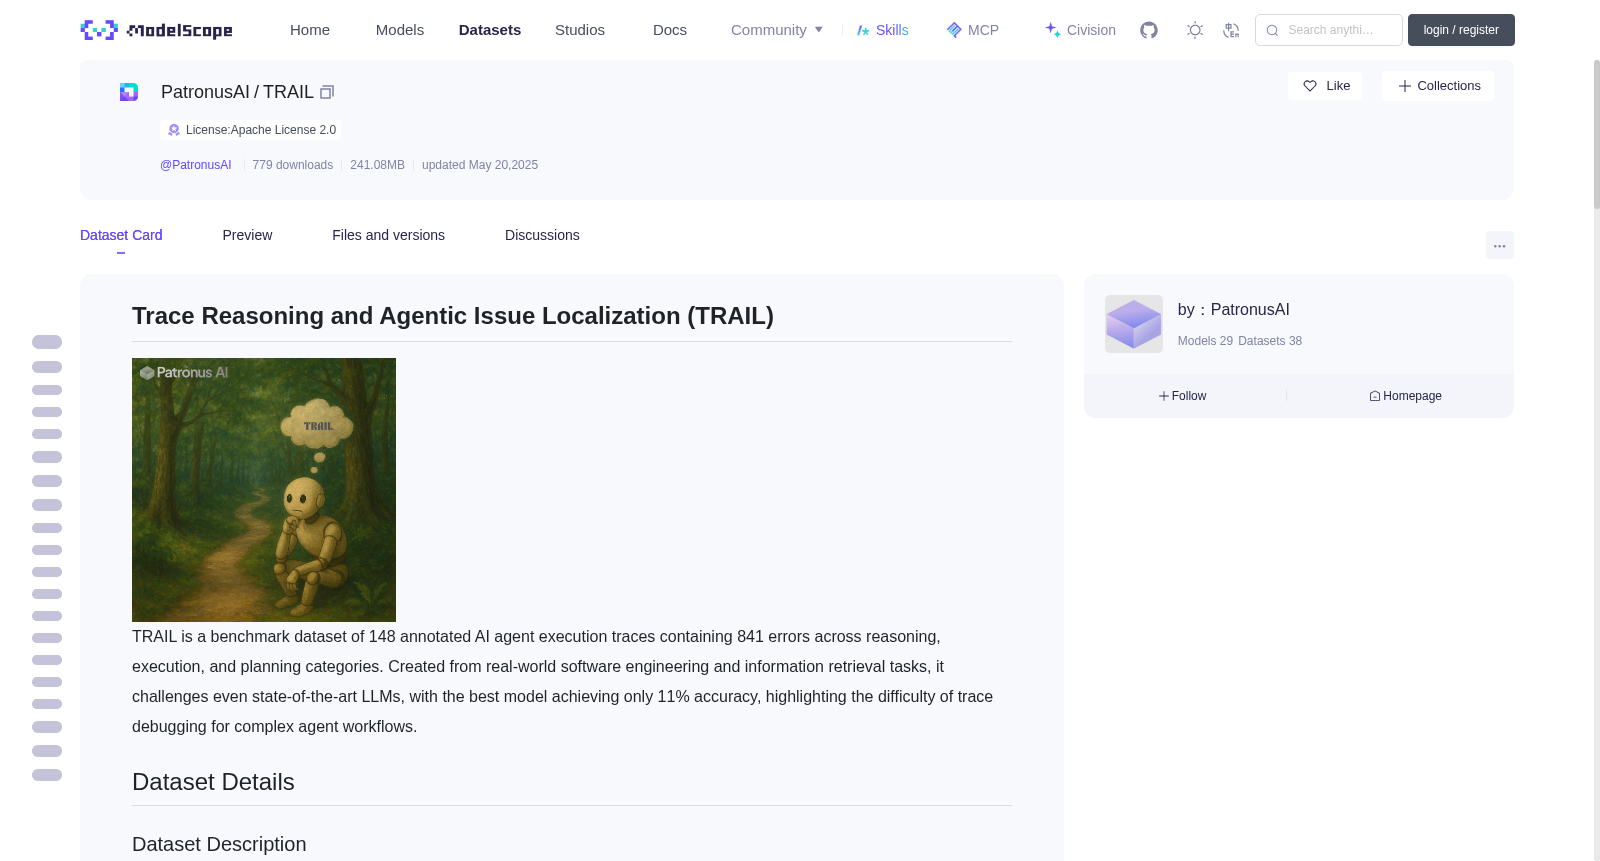Open the Docs page
The height and width of the screenshot is (861, 1600).
[670, 30]
